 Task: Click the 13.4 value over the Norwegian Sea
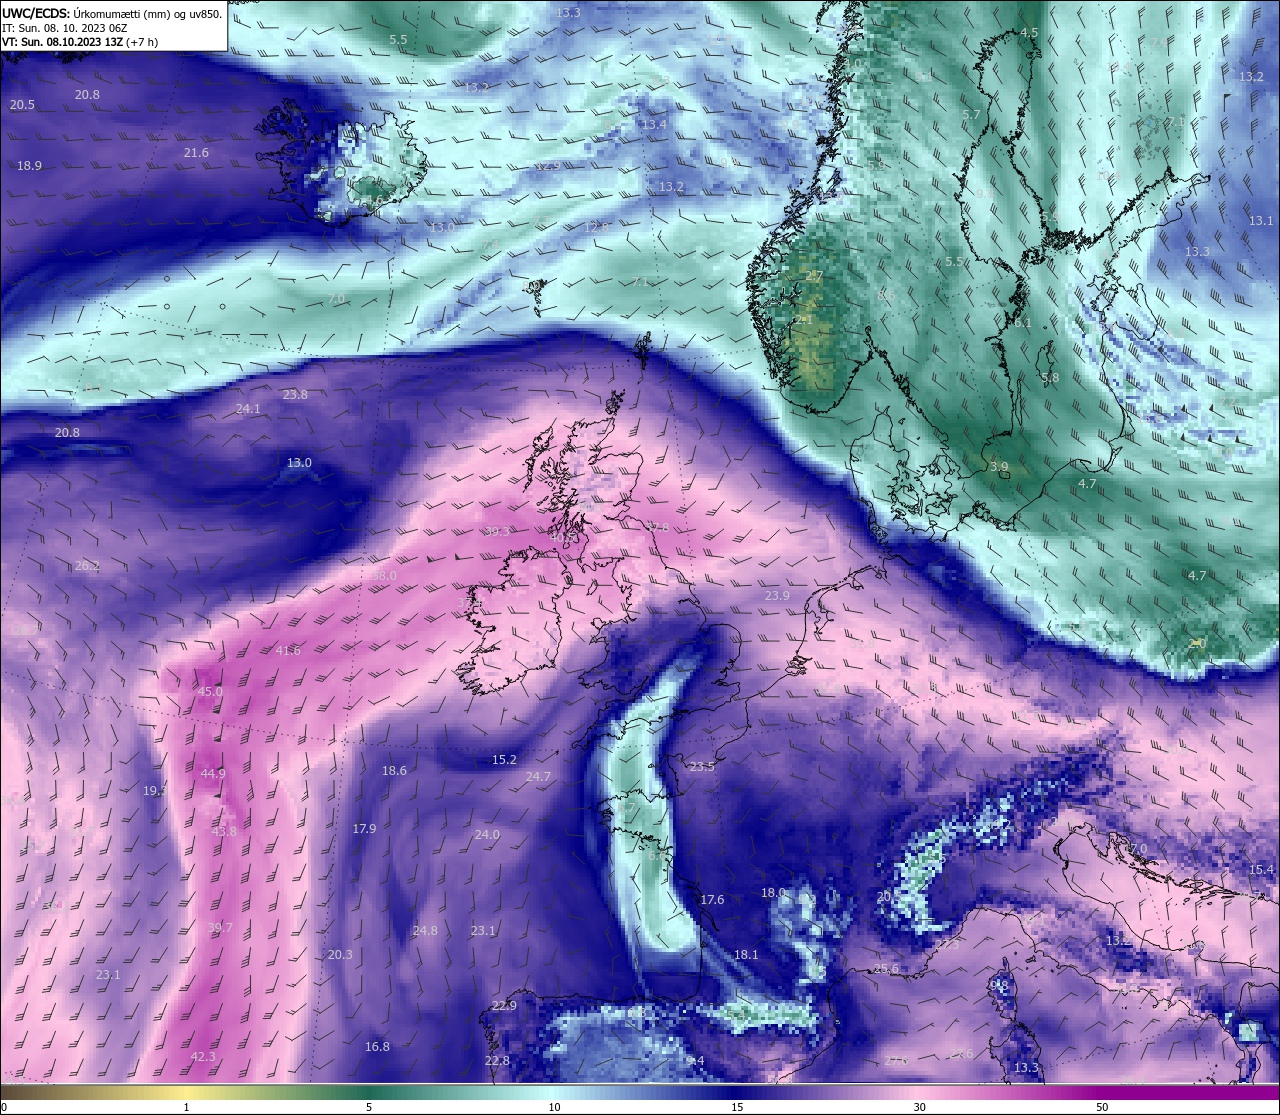click(x=654, y=125)
